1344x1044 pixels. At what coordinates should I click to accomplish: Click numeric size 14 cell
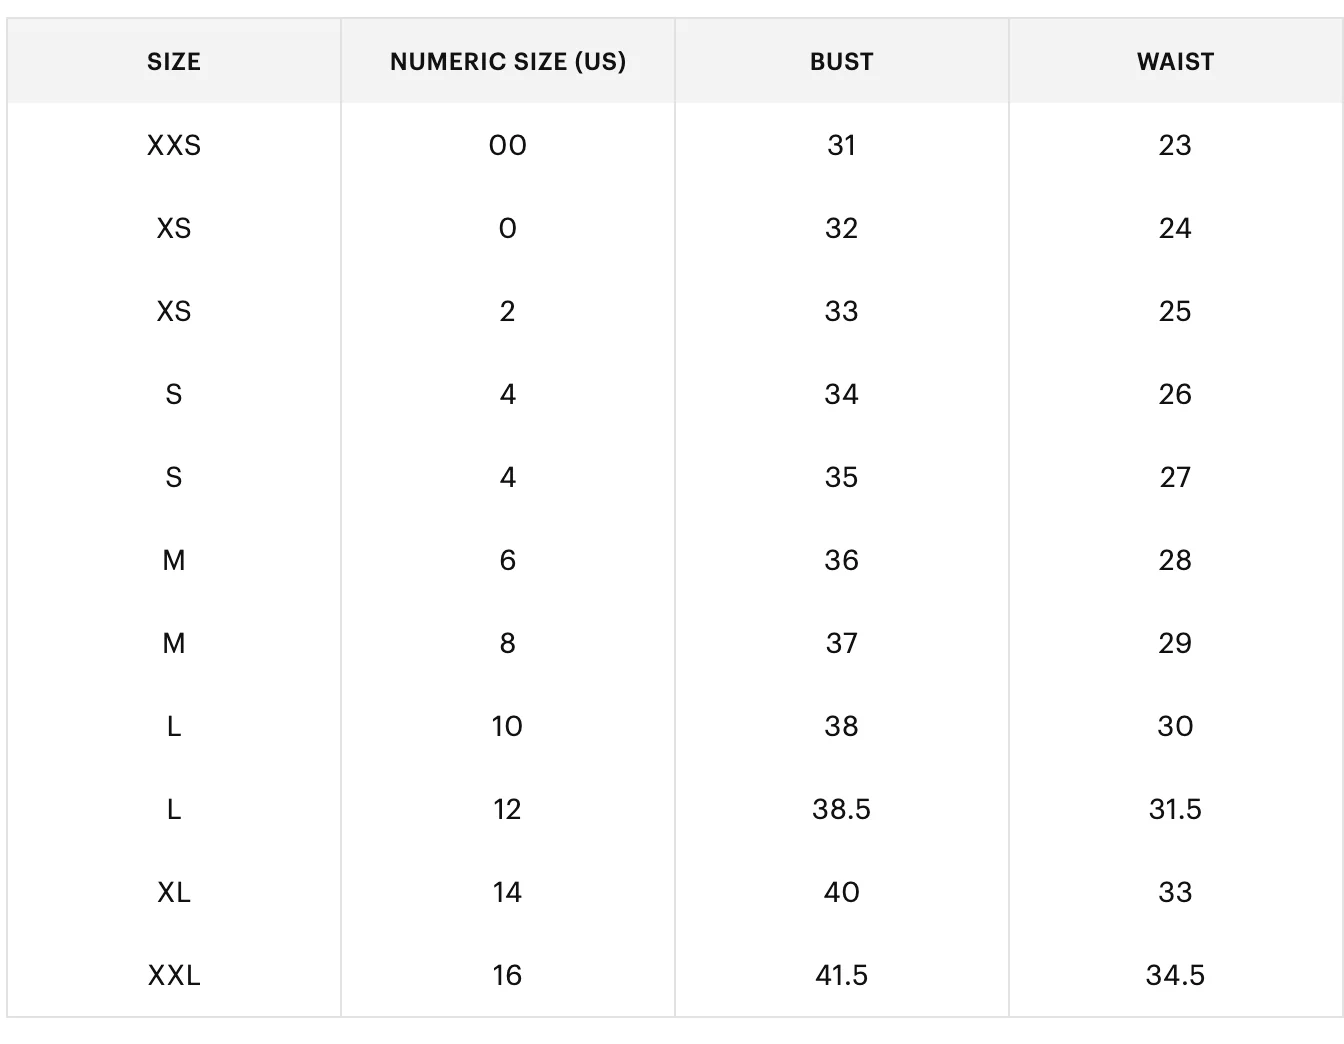click(x=508, y=892)
